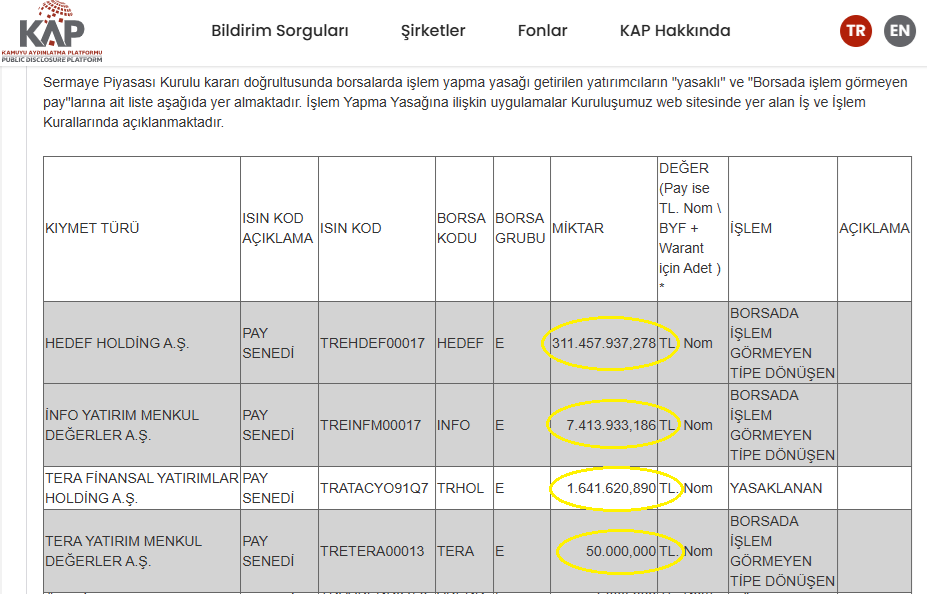The height and width of the screenshot is (594, 927).
Task: Click ISIN code TRATACYO91Q7
Action: 374,488
